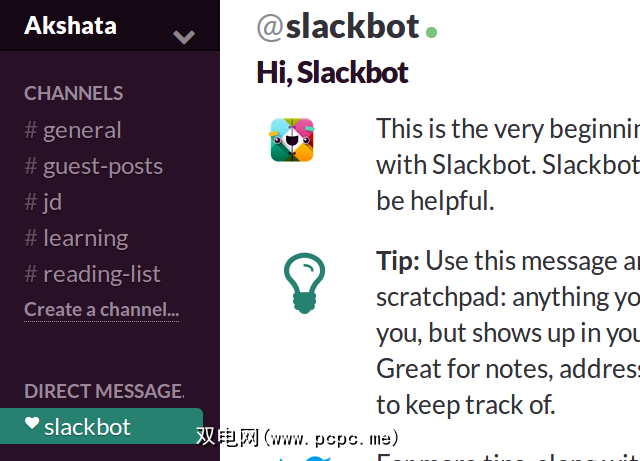The height and width of the screenshot is (461, 640).
Task: Open the Akshata team name menu
Action: click(x=70, y=25)
